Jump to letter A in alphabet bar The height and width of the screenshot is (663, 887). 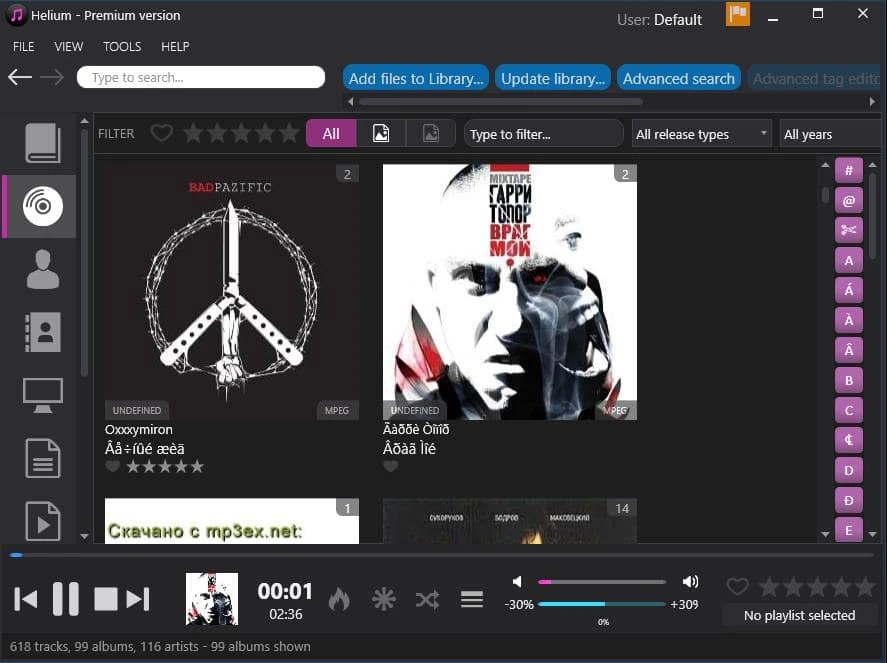point(849,260)
